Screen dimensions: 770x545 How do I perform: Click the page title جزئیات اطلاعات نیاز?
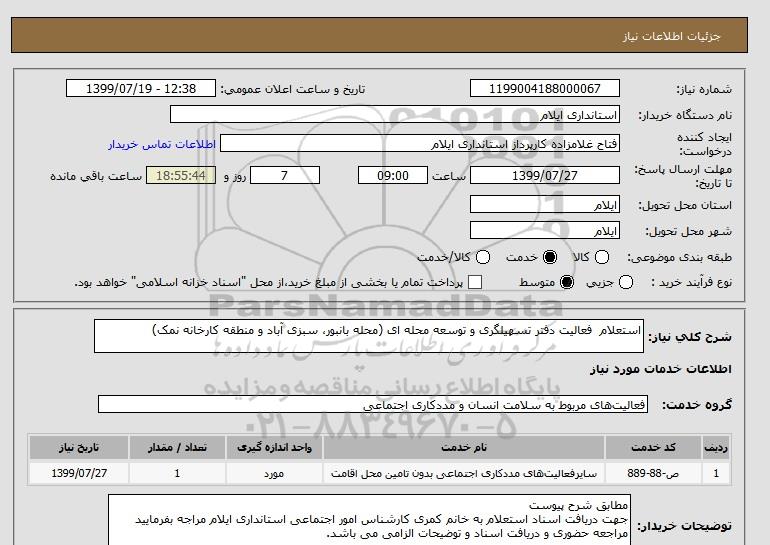coord(671,36)
